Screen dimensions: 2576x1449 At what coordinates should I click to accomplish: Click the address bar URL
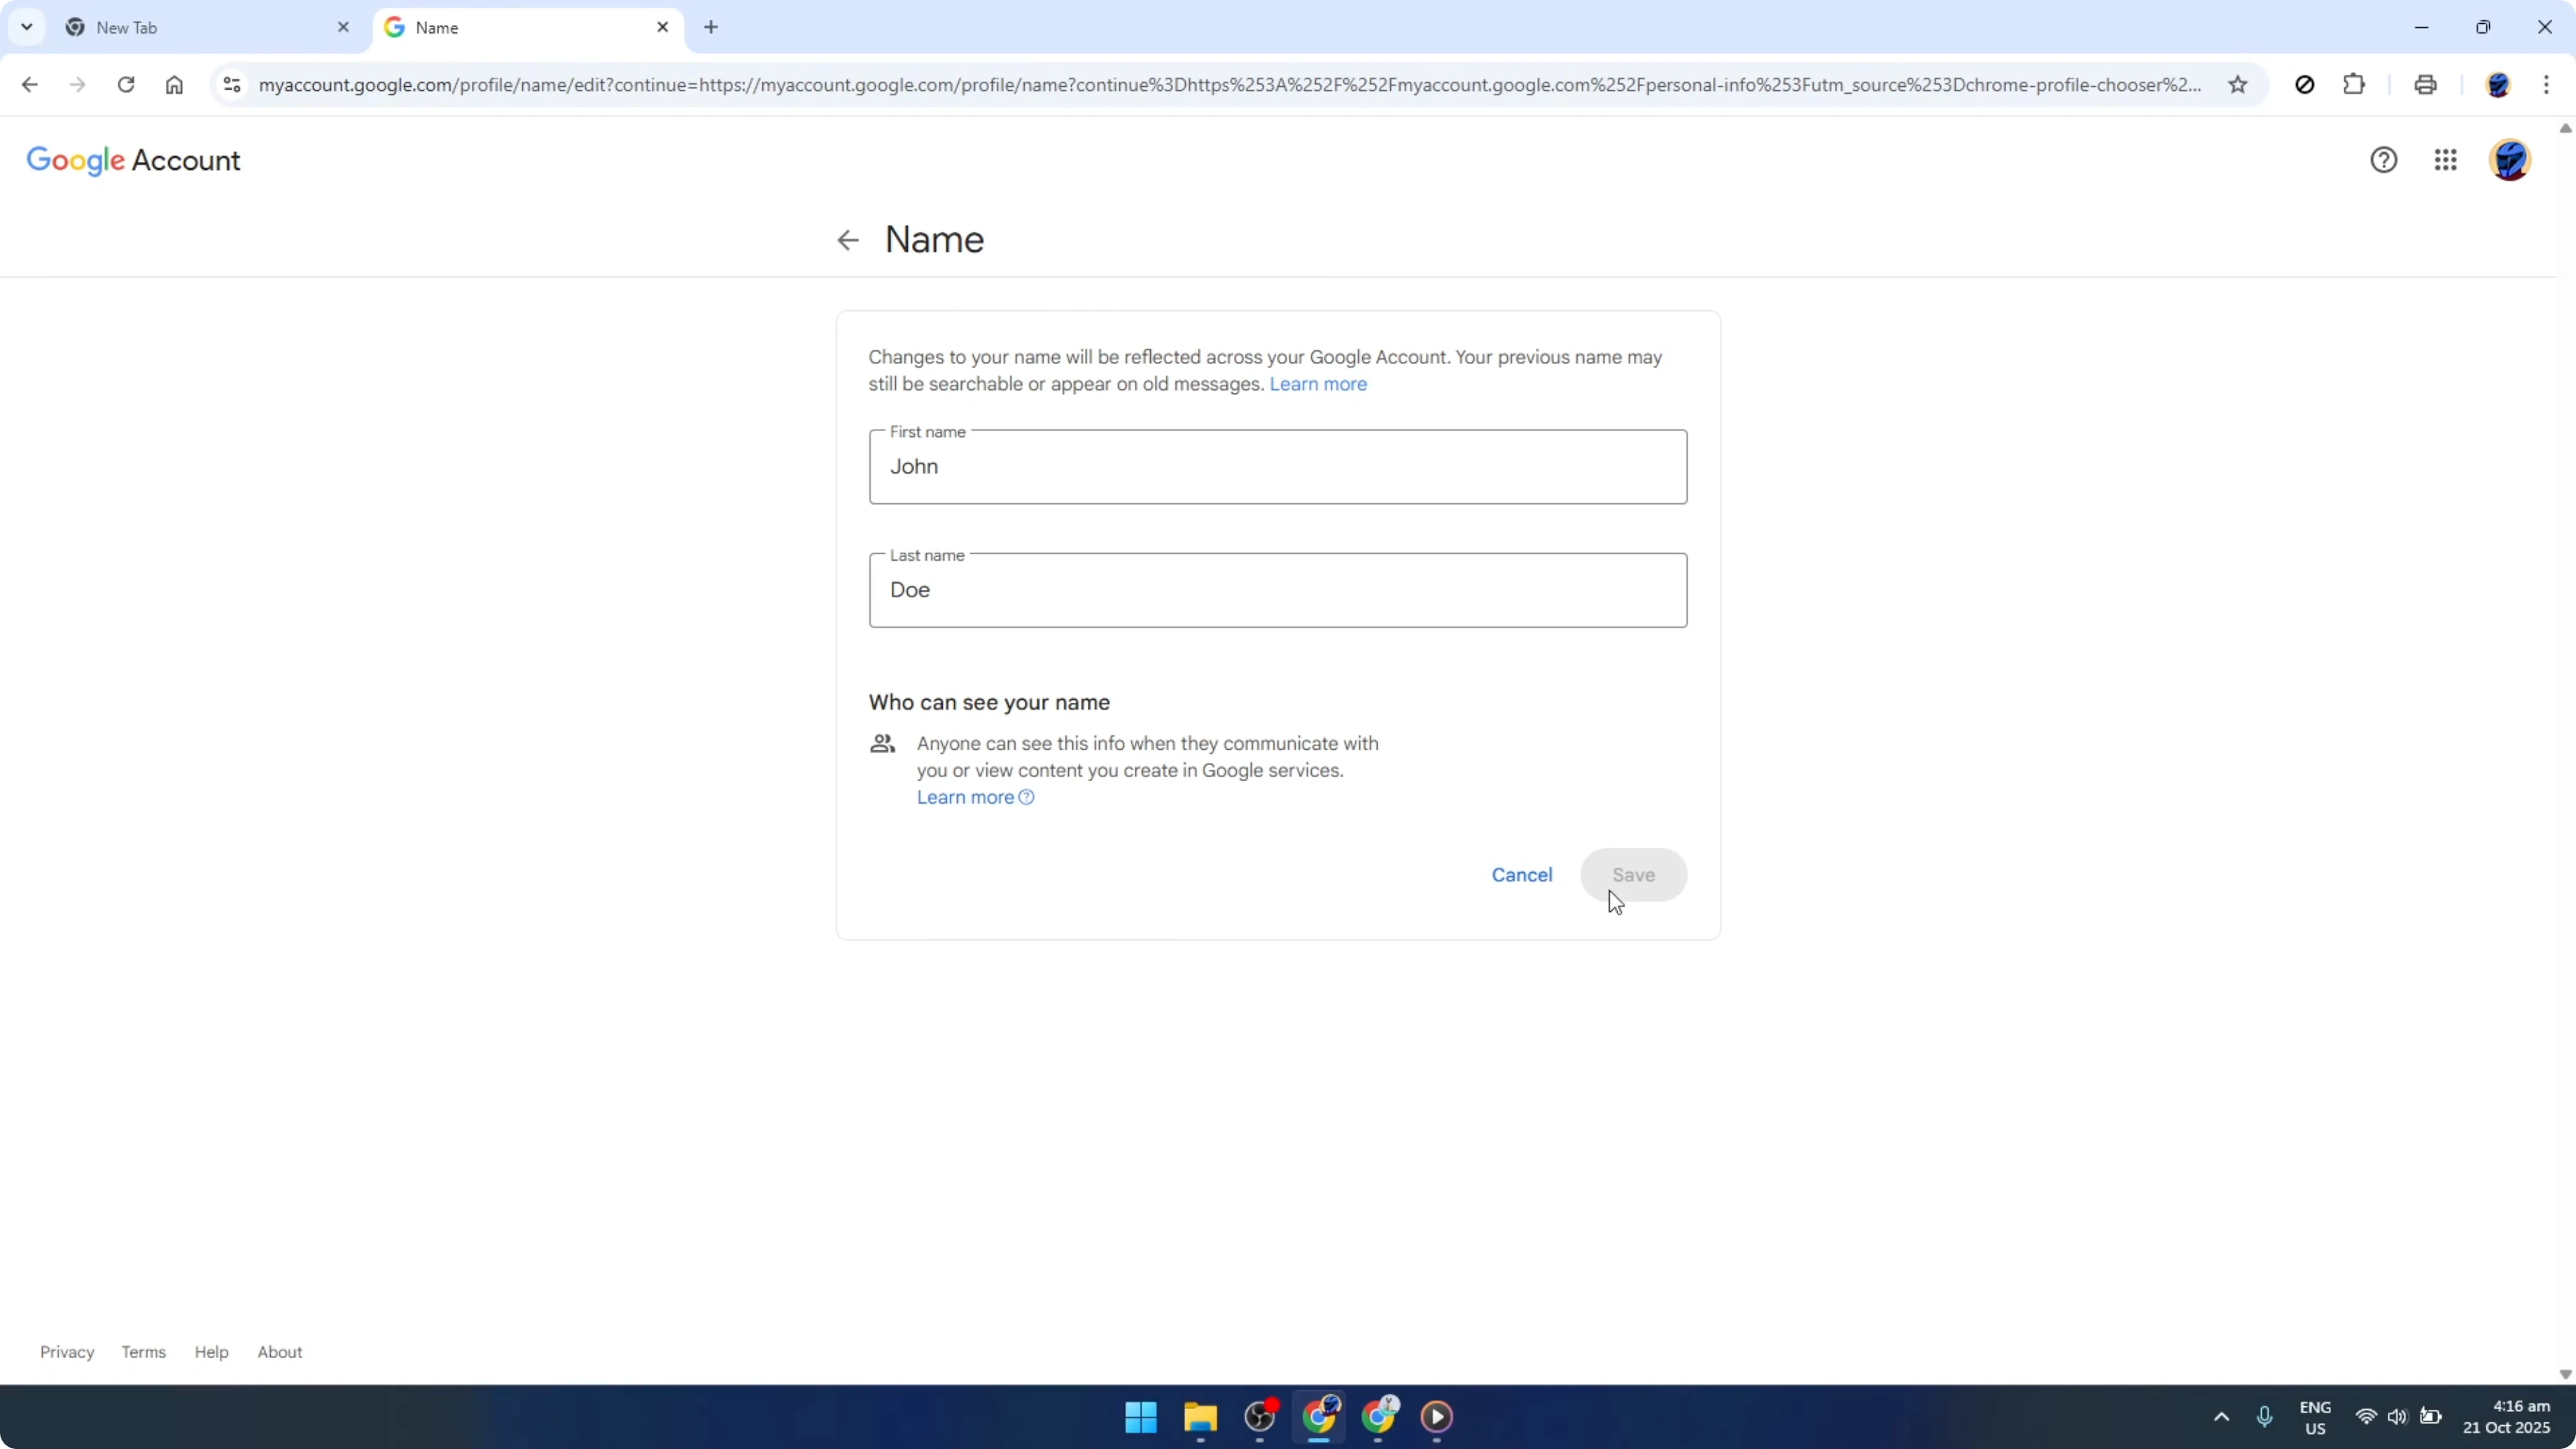(x=1230, y=85)
